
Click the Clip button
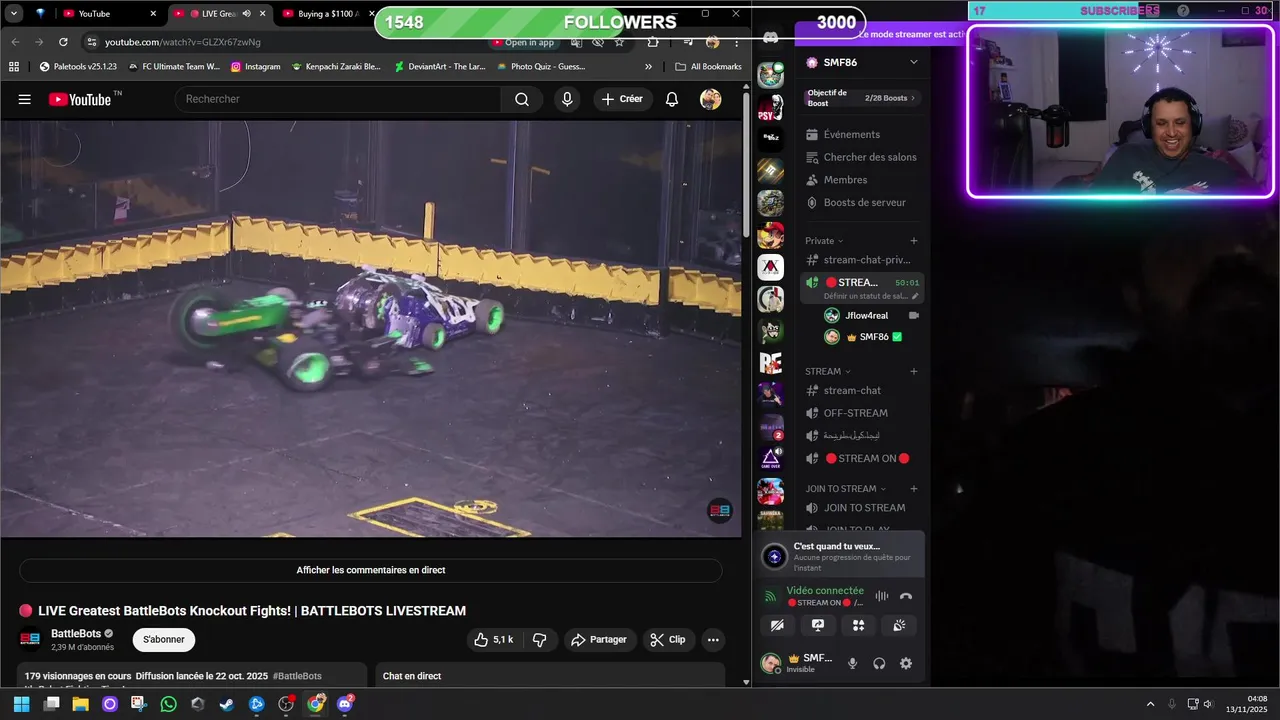click(x=668, y=640)
